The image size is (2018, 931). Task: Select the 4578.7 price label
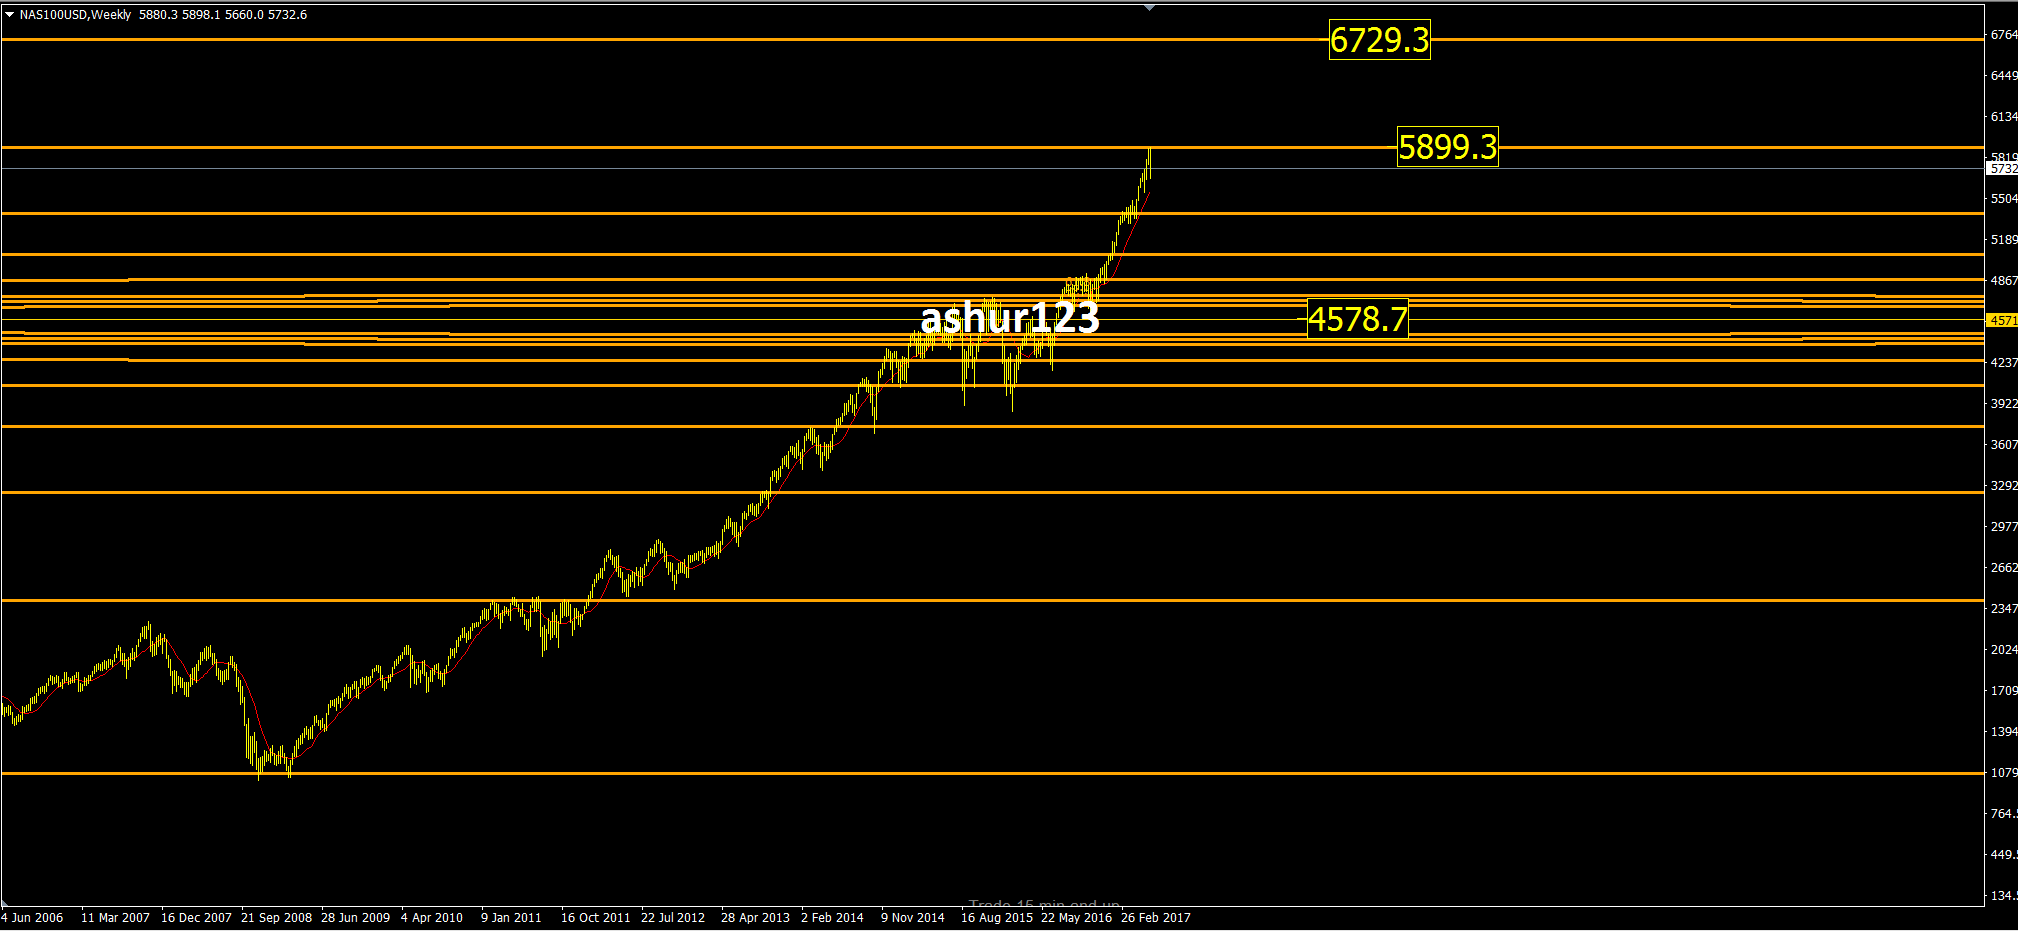tap(1358, 319)
